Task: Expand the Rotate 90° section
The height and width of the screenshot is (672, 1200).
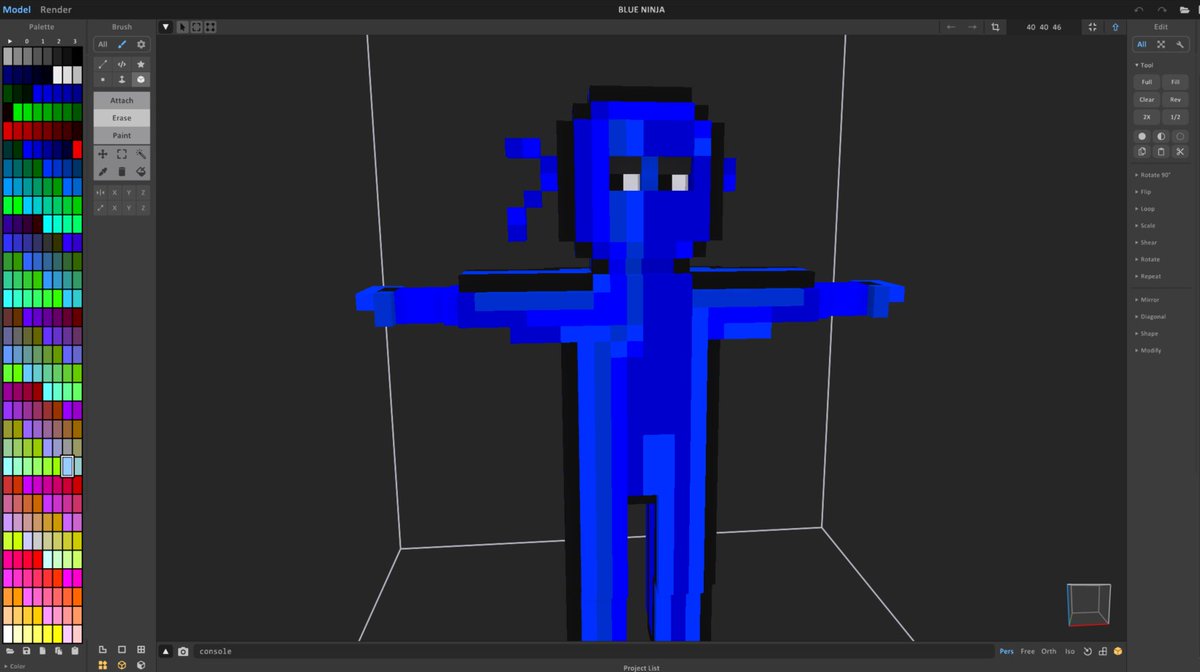Action: [x=1154, y=175]
